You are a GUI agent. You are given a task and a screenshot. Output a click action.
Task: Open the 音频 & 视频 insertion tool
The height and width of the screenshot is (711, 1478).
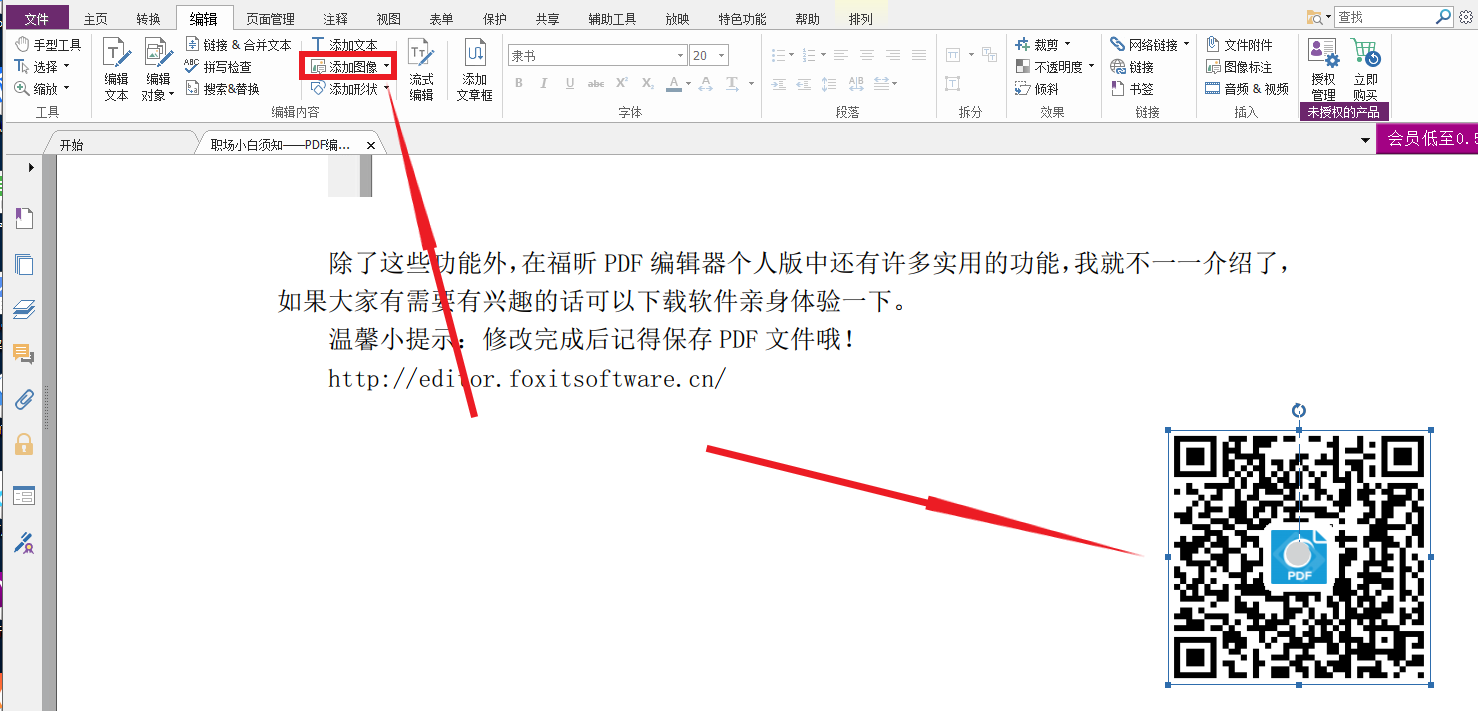[1247, 89]
